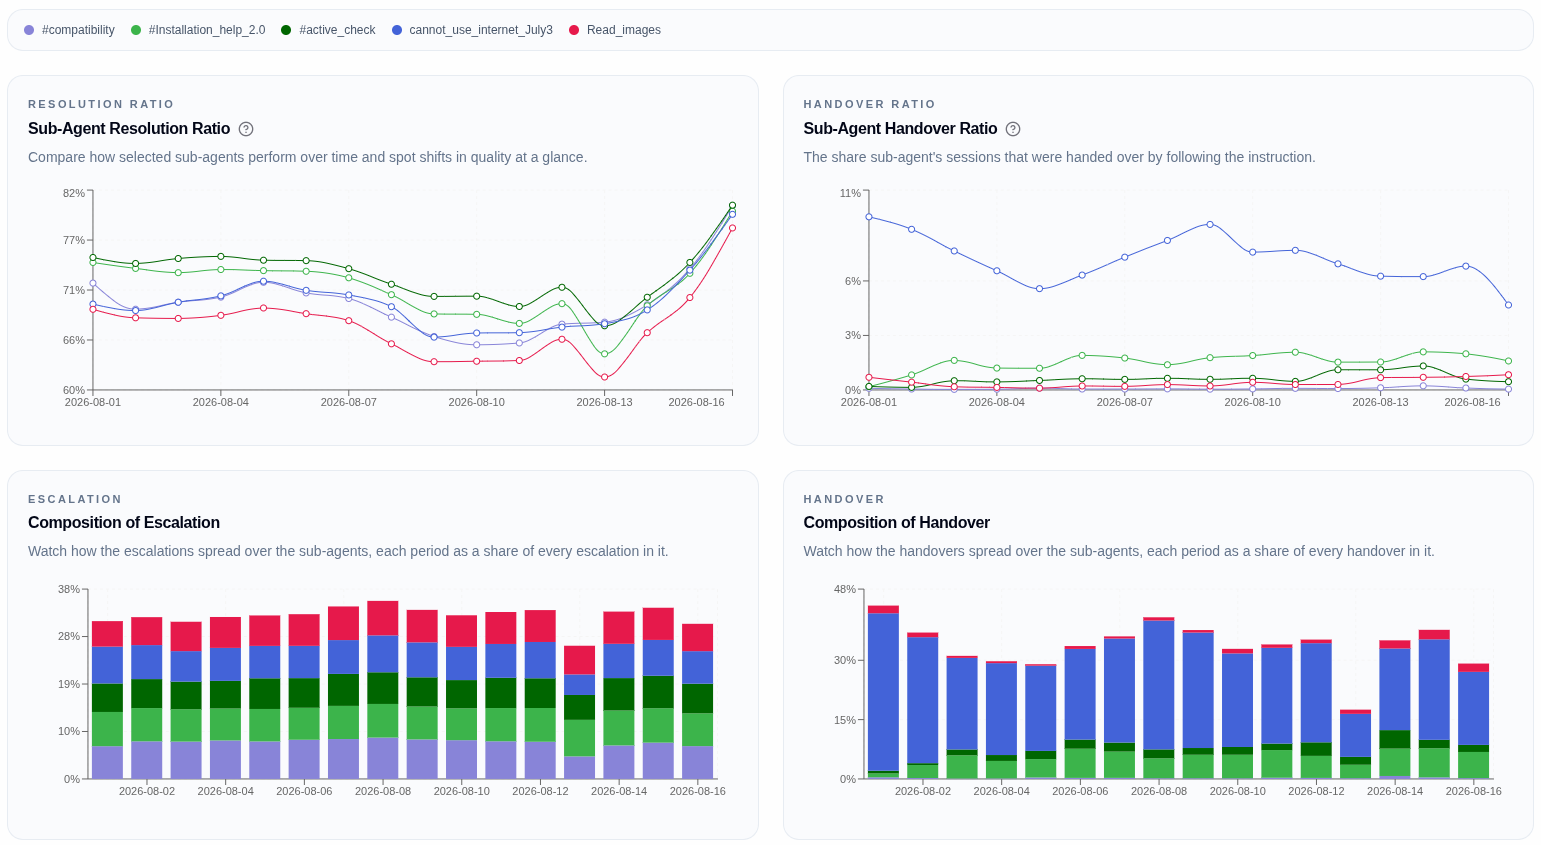Click the escalation chart description text
1541x845 pixels.
click(348, 551)
